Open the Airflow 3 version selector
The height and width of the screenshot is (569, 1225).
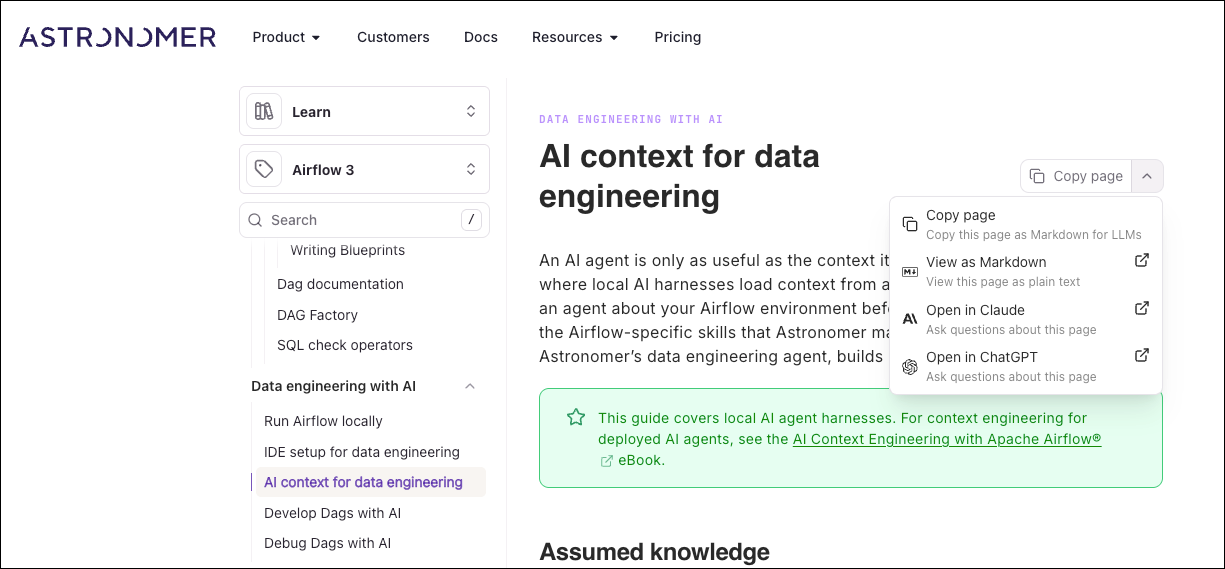coord(364,169)
